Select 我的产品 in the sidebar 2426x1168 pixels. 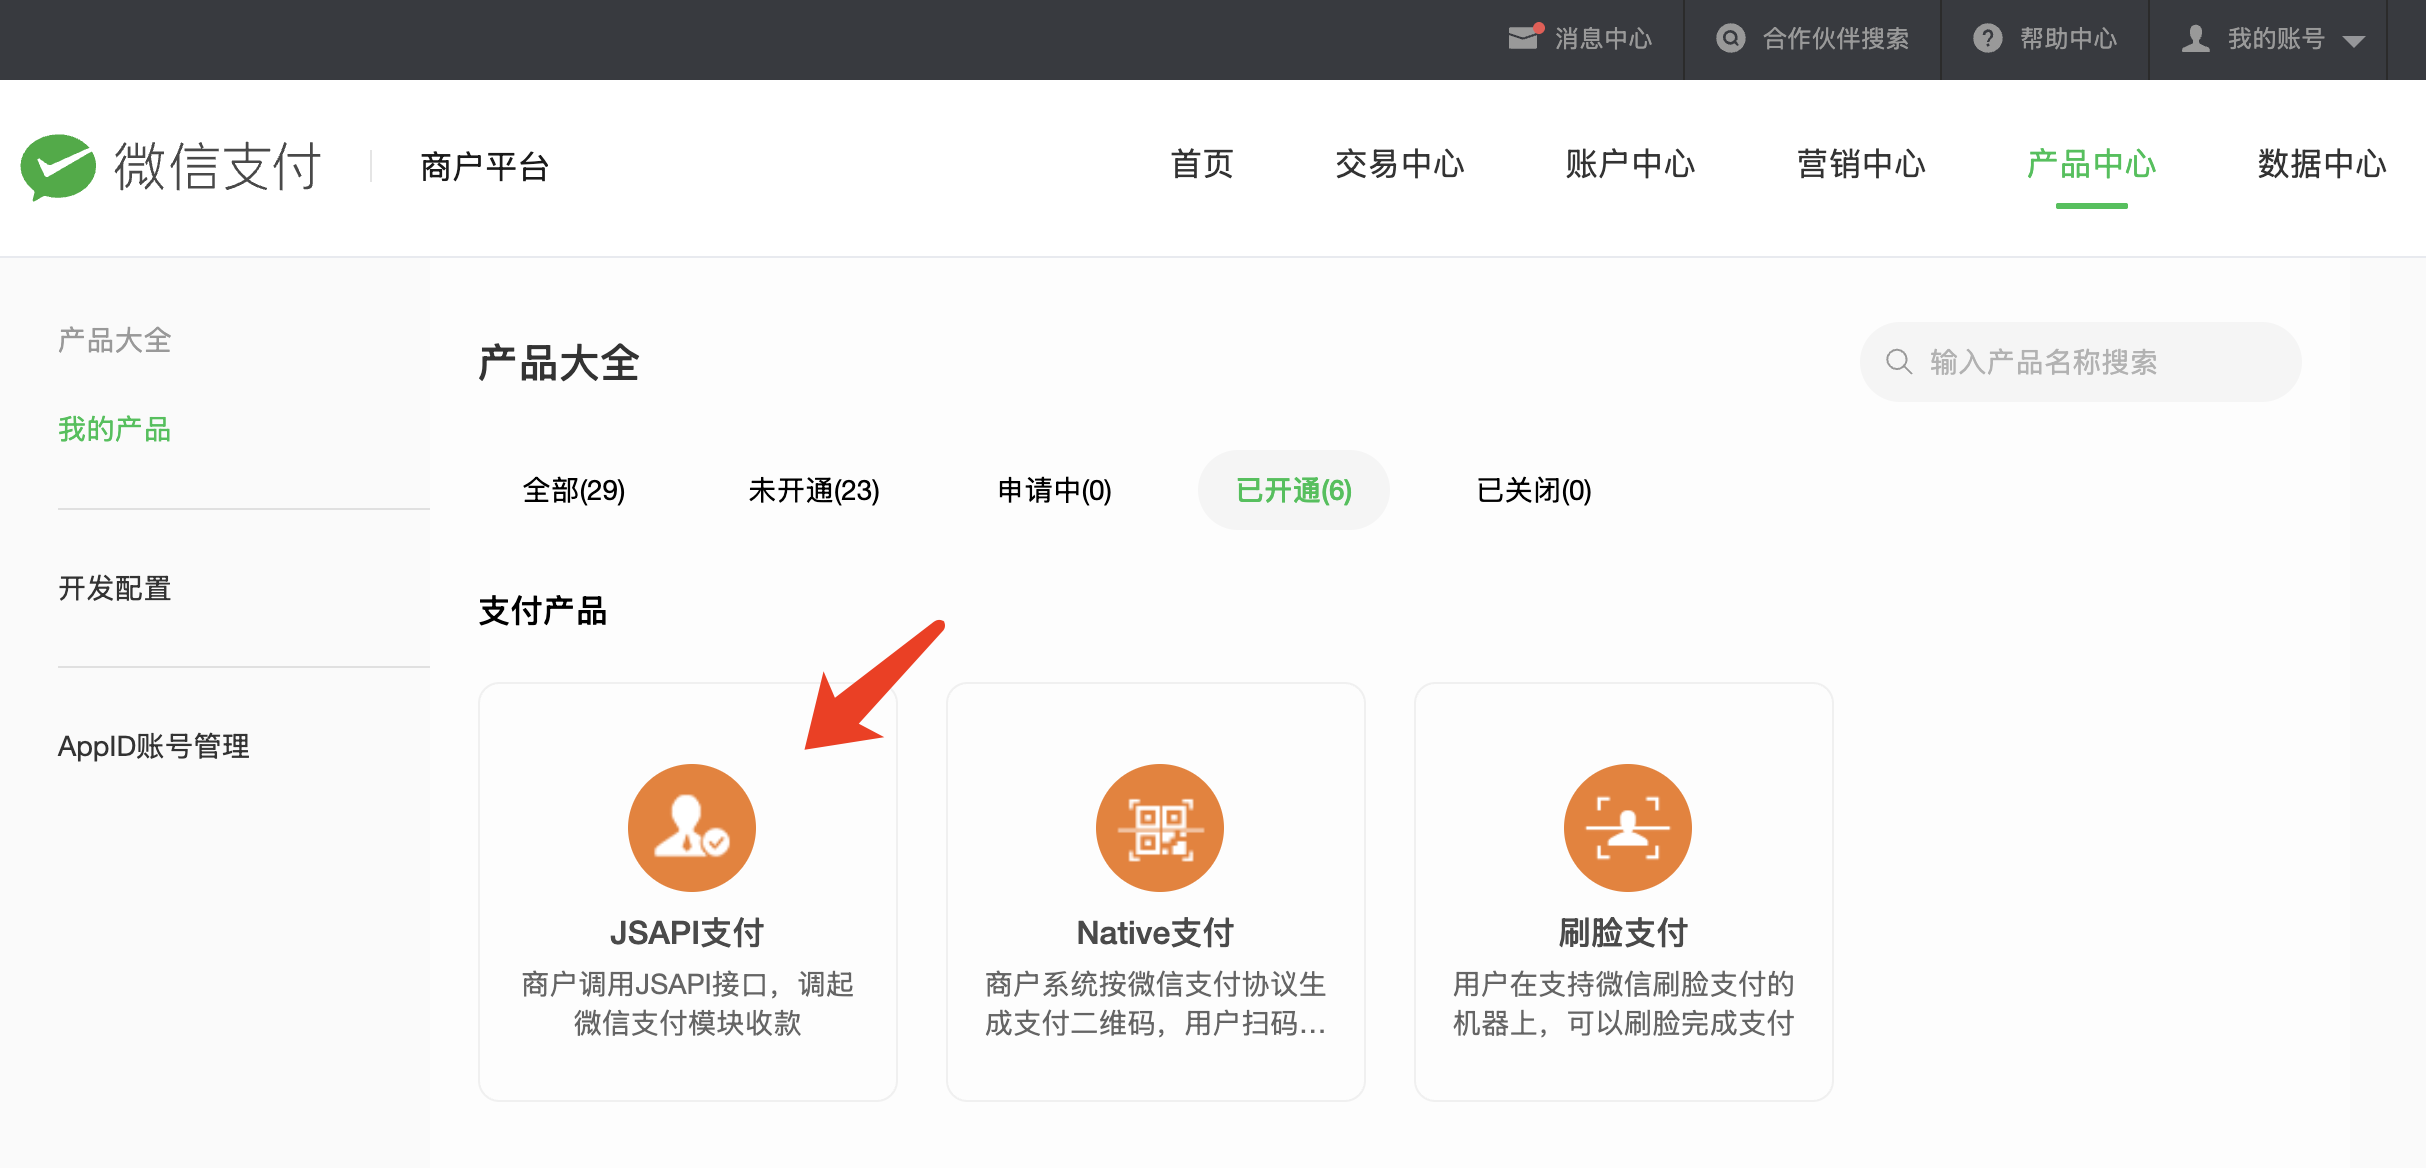tap(114, 429)
